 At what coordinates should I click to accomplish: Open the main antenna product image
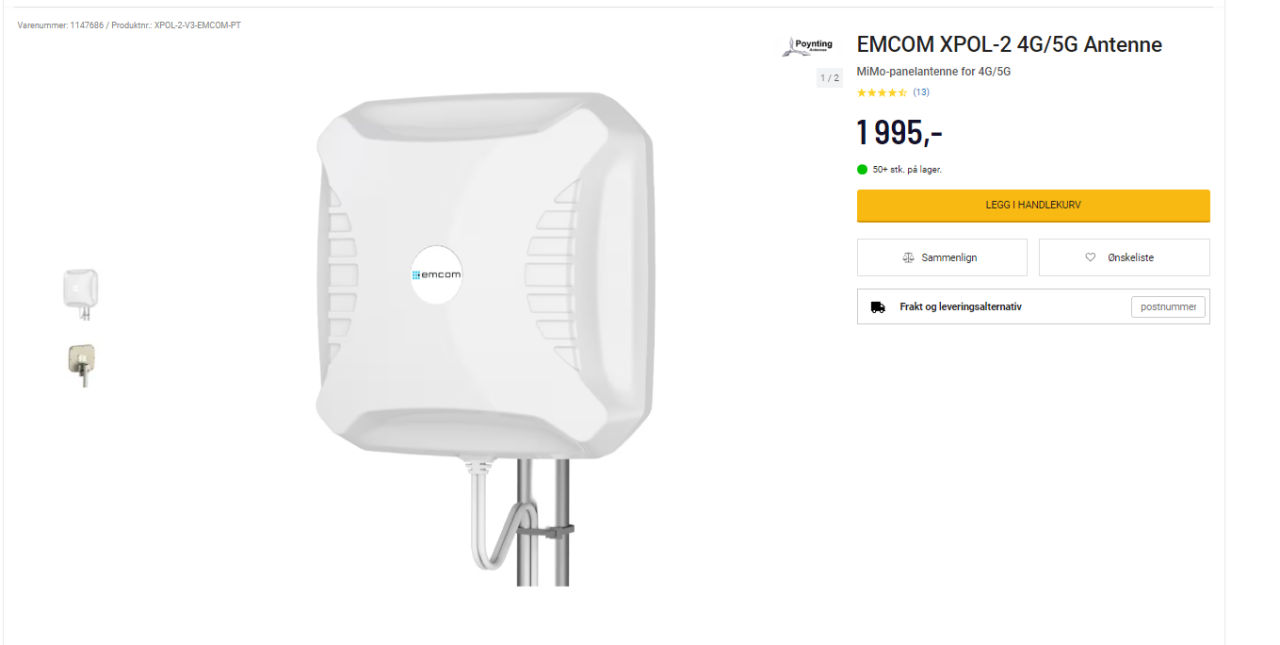[485, 300]
